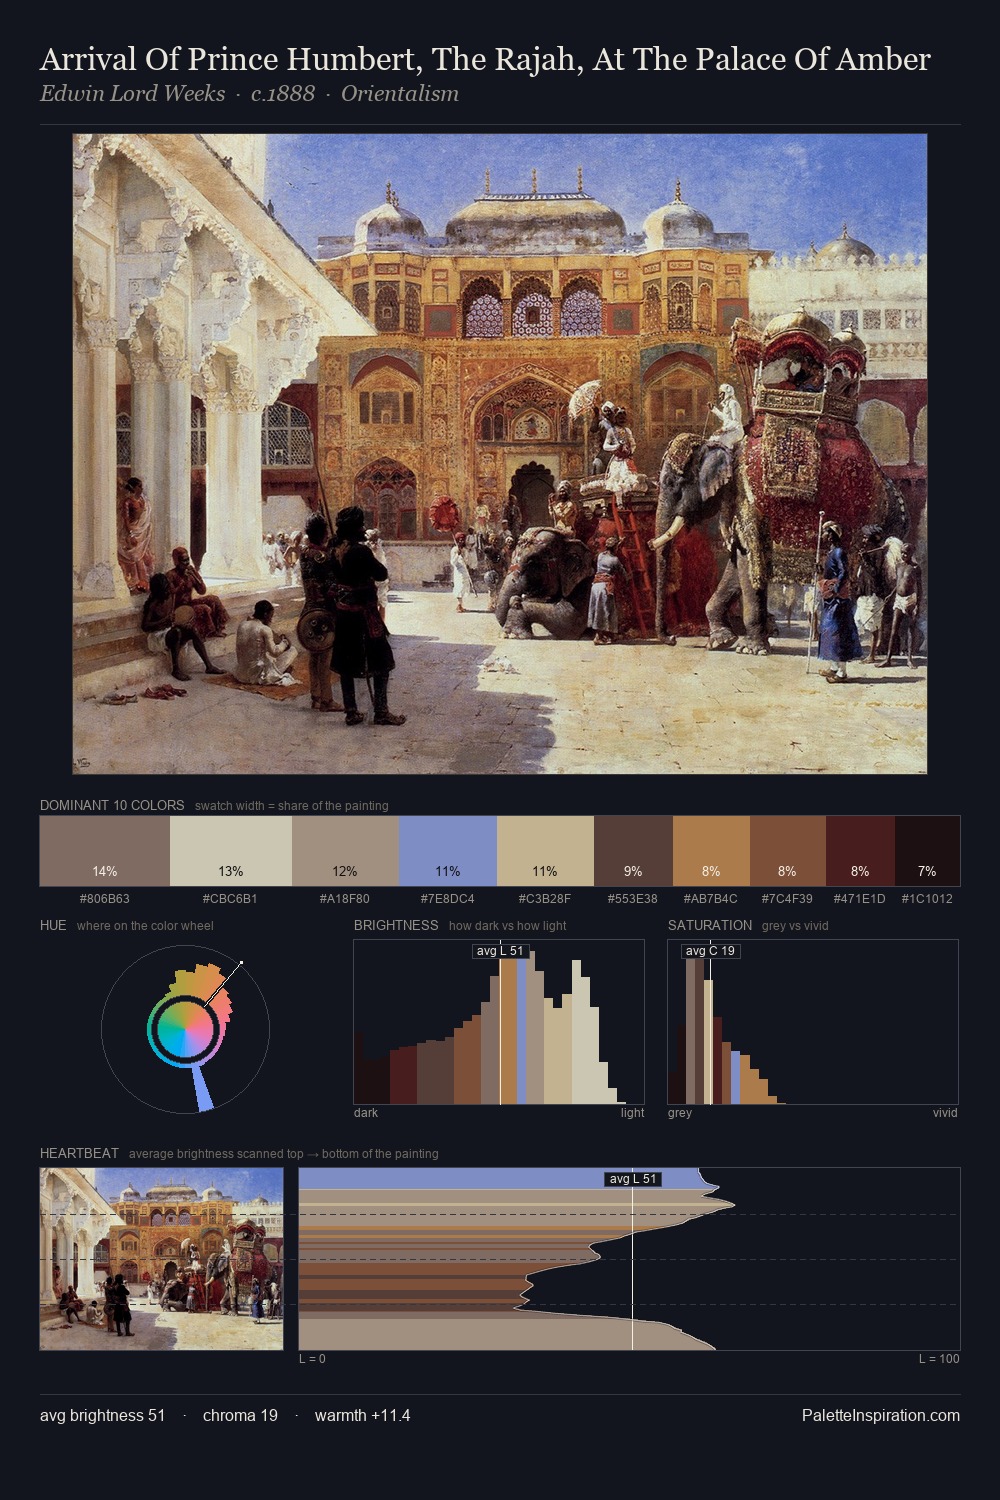Click the painting title heading
This screenshot has height=1500, width=1000.
(x=485, y=59)
